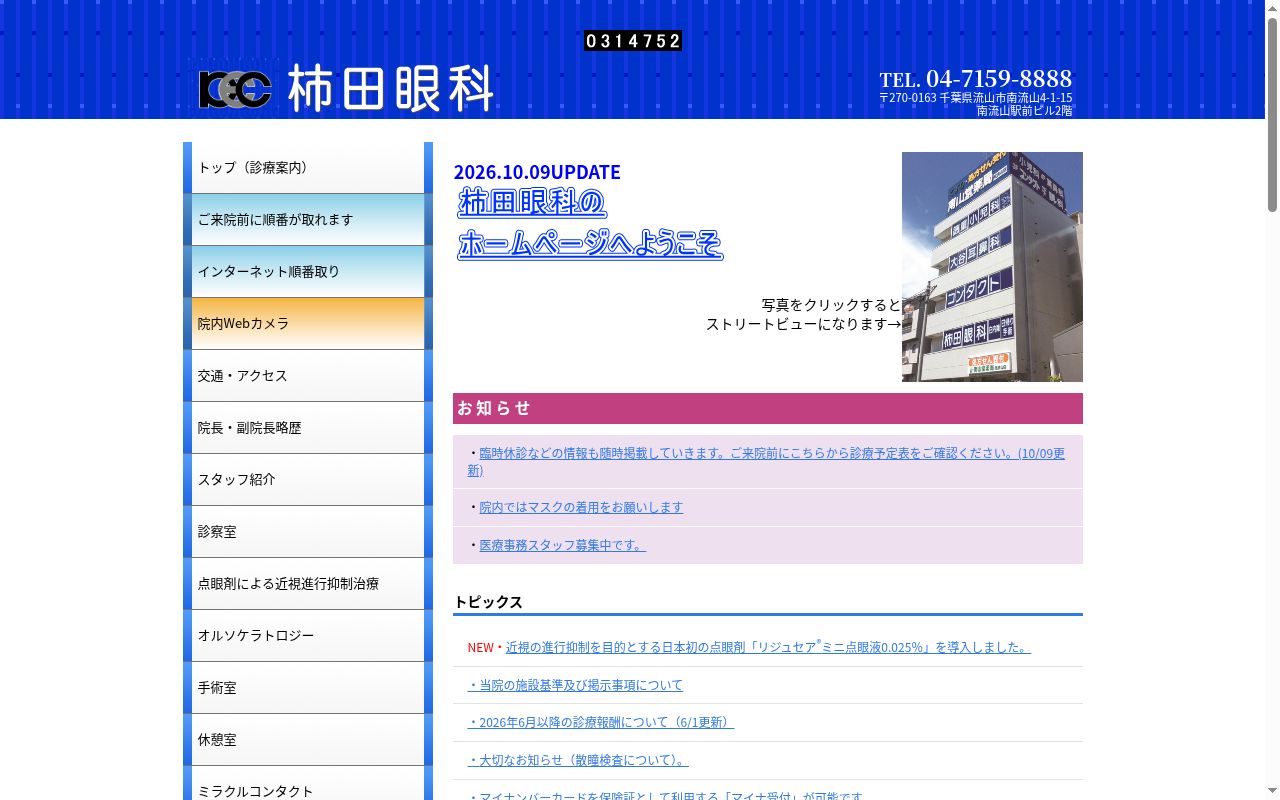The width and height of the screenshot is (1280, 800).
Task: Select スタッフ紹介 in the sidebar
Action: [x=308, y=480]
